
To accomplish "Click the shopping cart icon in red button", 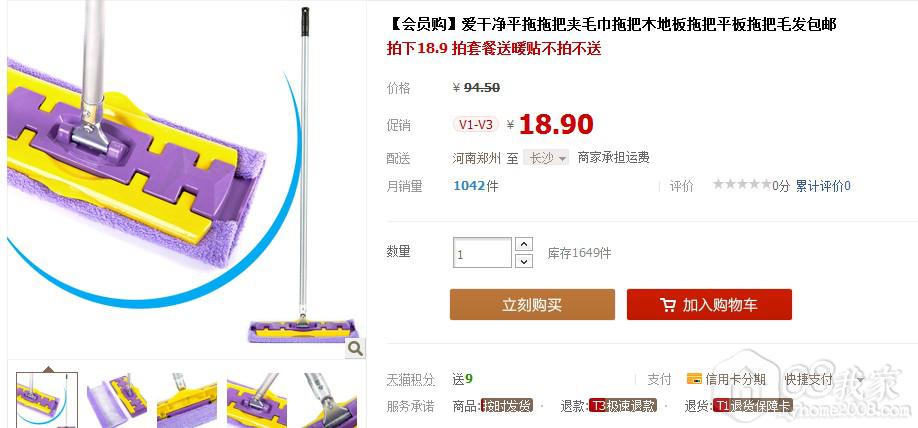I will [x=667, y=305].
